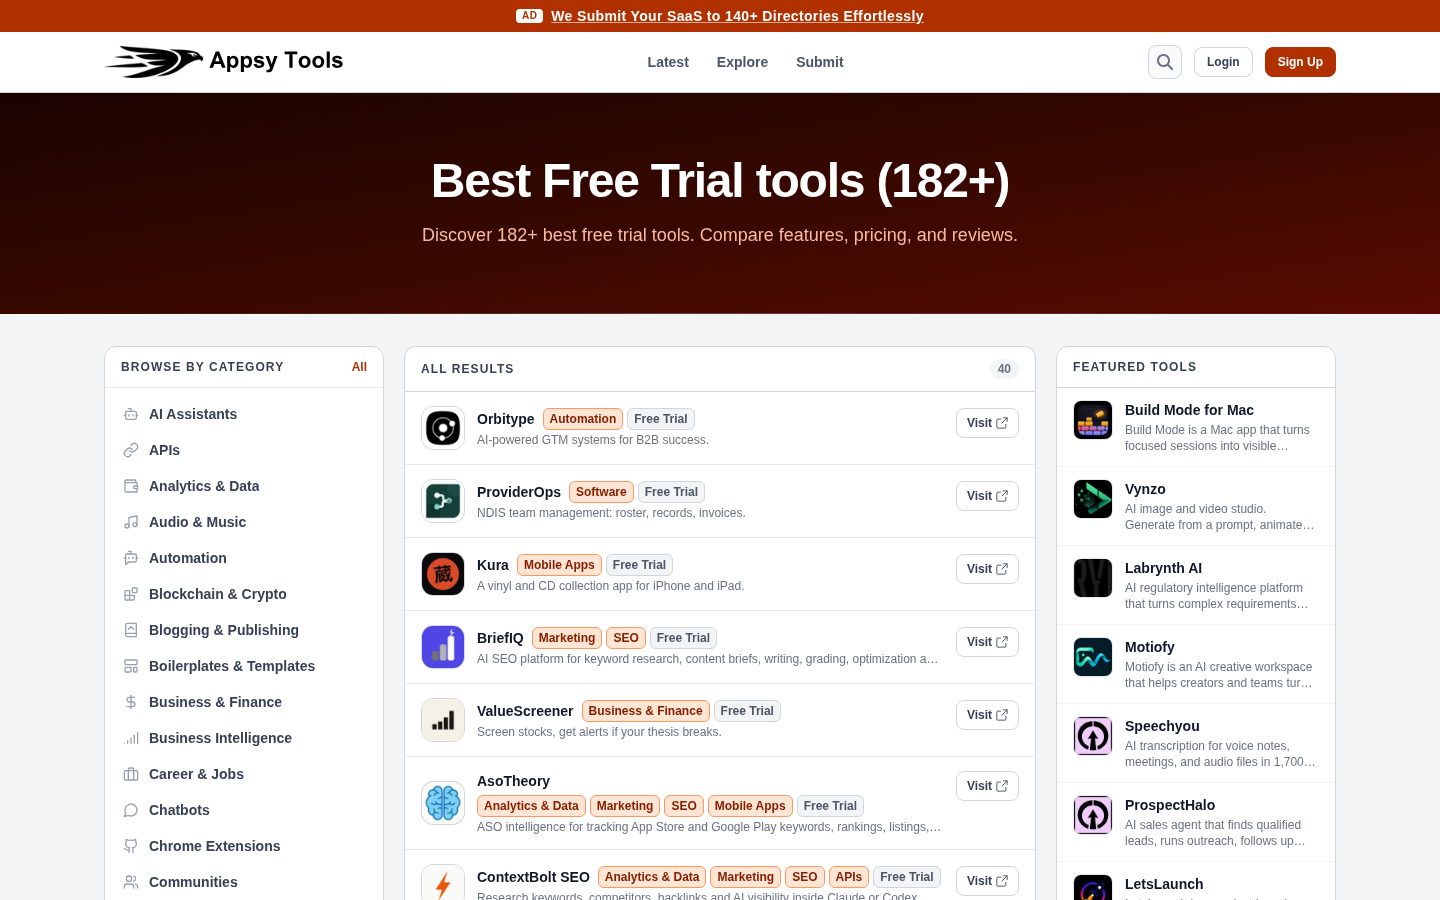Click the Kura app icon
1440x900 pixels.
click(x=443, y=574)
